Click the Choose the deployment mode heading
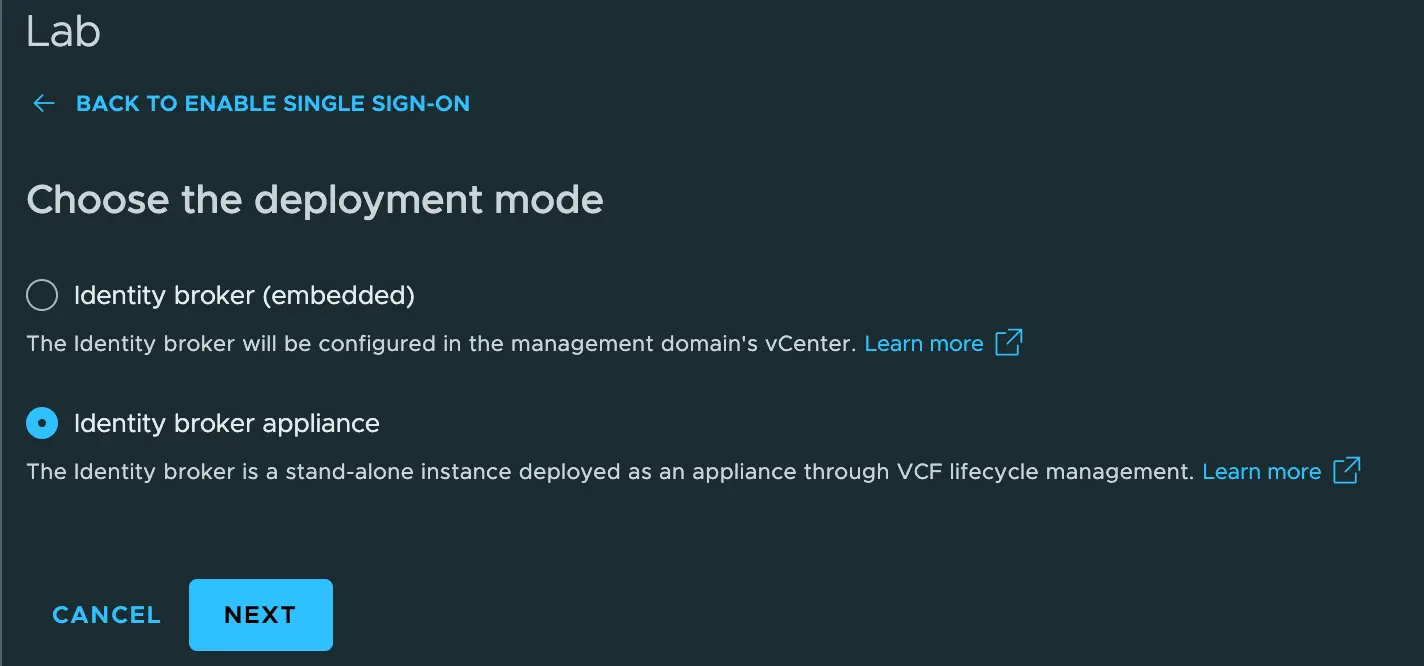This screenshot has height=666, width=1424. tap(315, 199)
